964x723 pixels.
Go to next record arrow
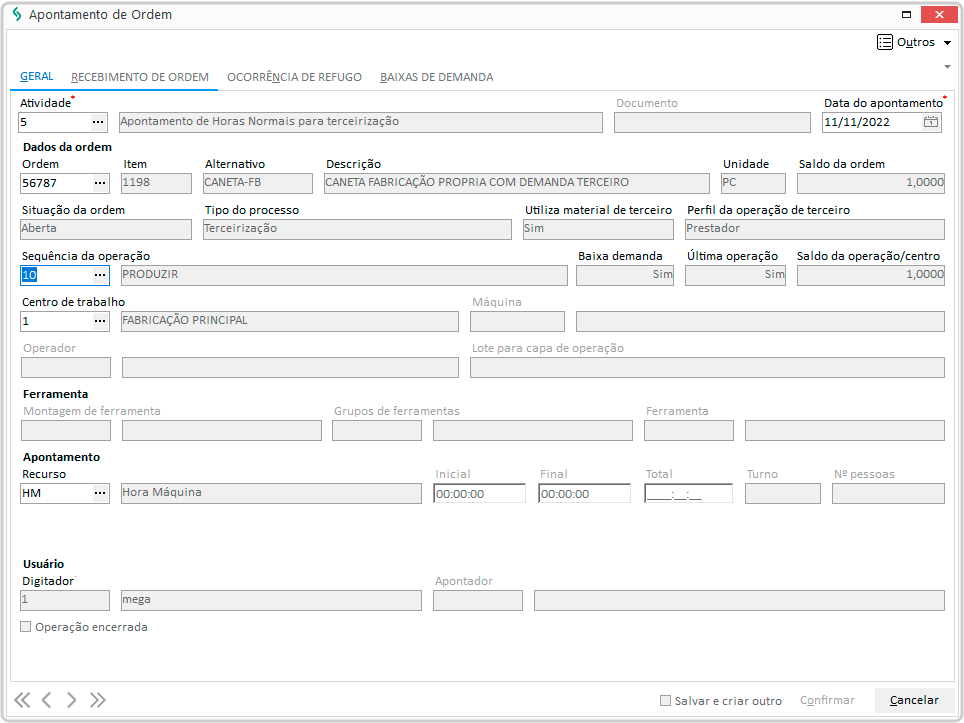(x=72, y=700)
